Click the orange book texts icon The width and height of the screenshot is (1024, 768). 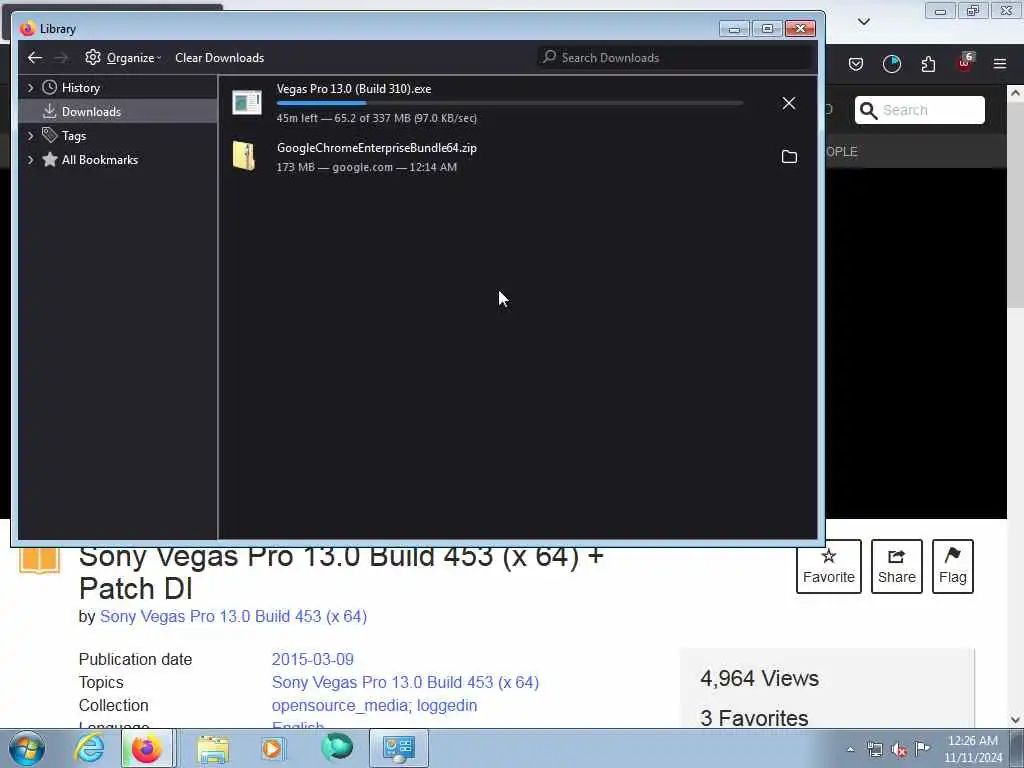(39, 560)
